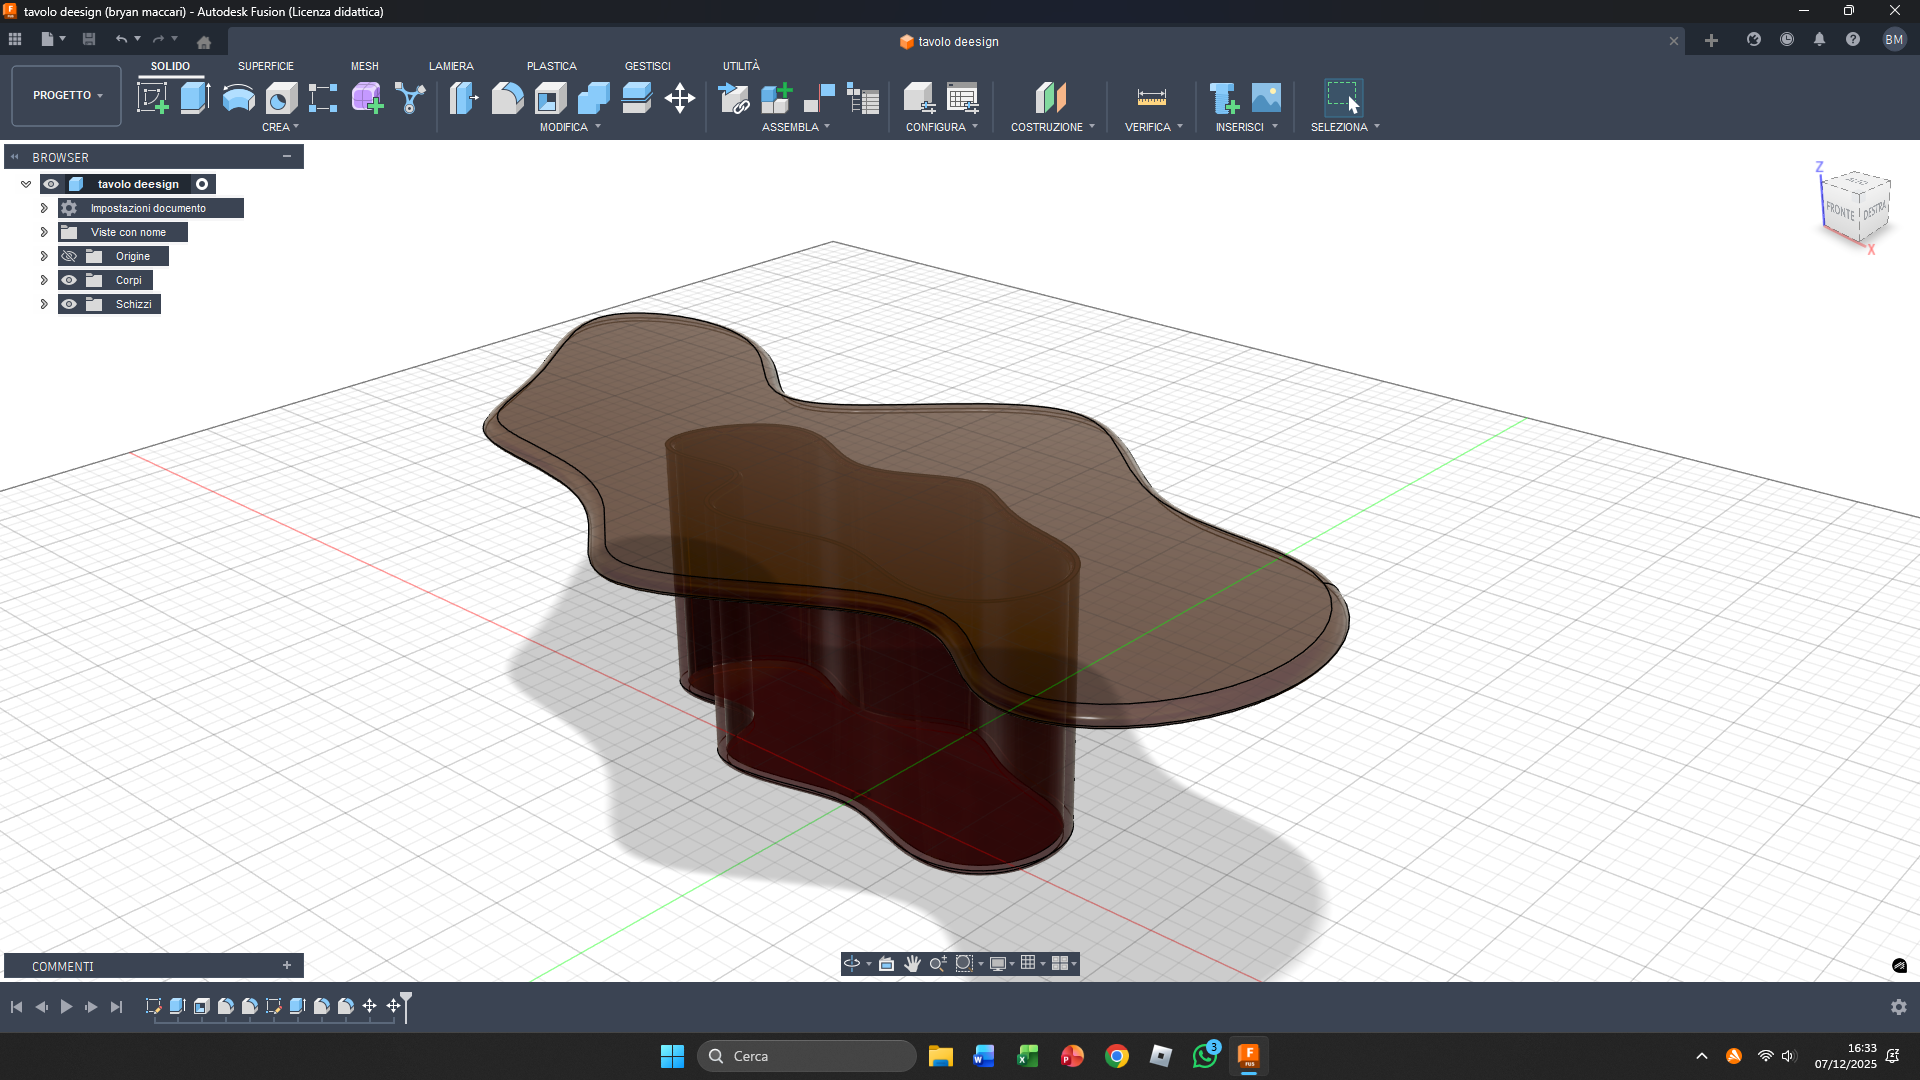Open the Insert Image tool

pyautogui.click(x=1266, y=98)
